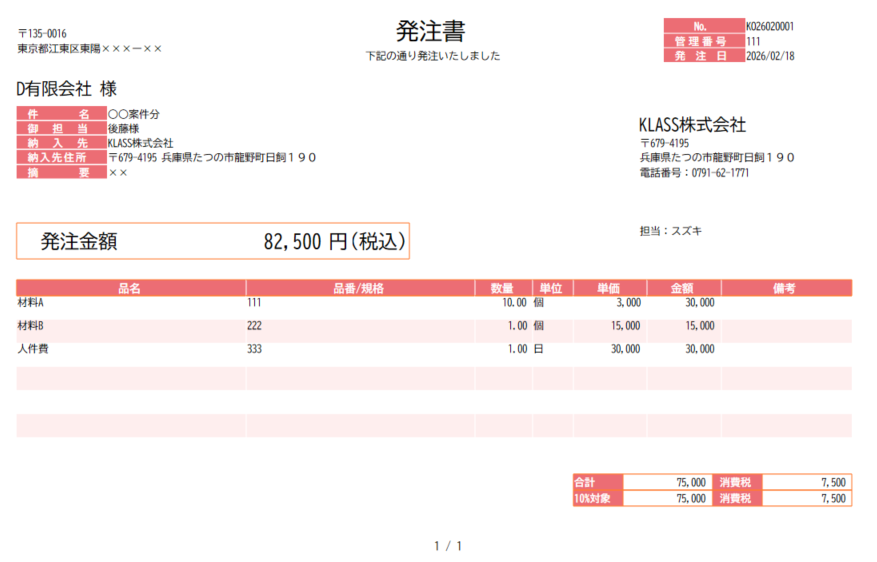The image size is (877, 562).
Task: Click the page indicator 1 / 1
Action: coord(447,546)
